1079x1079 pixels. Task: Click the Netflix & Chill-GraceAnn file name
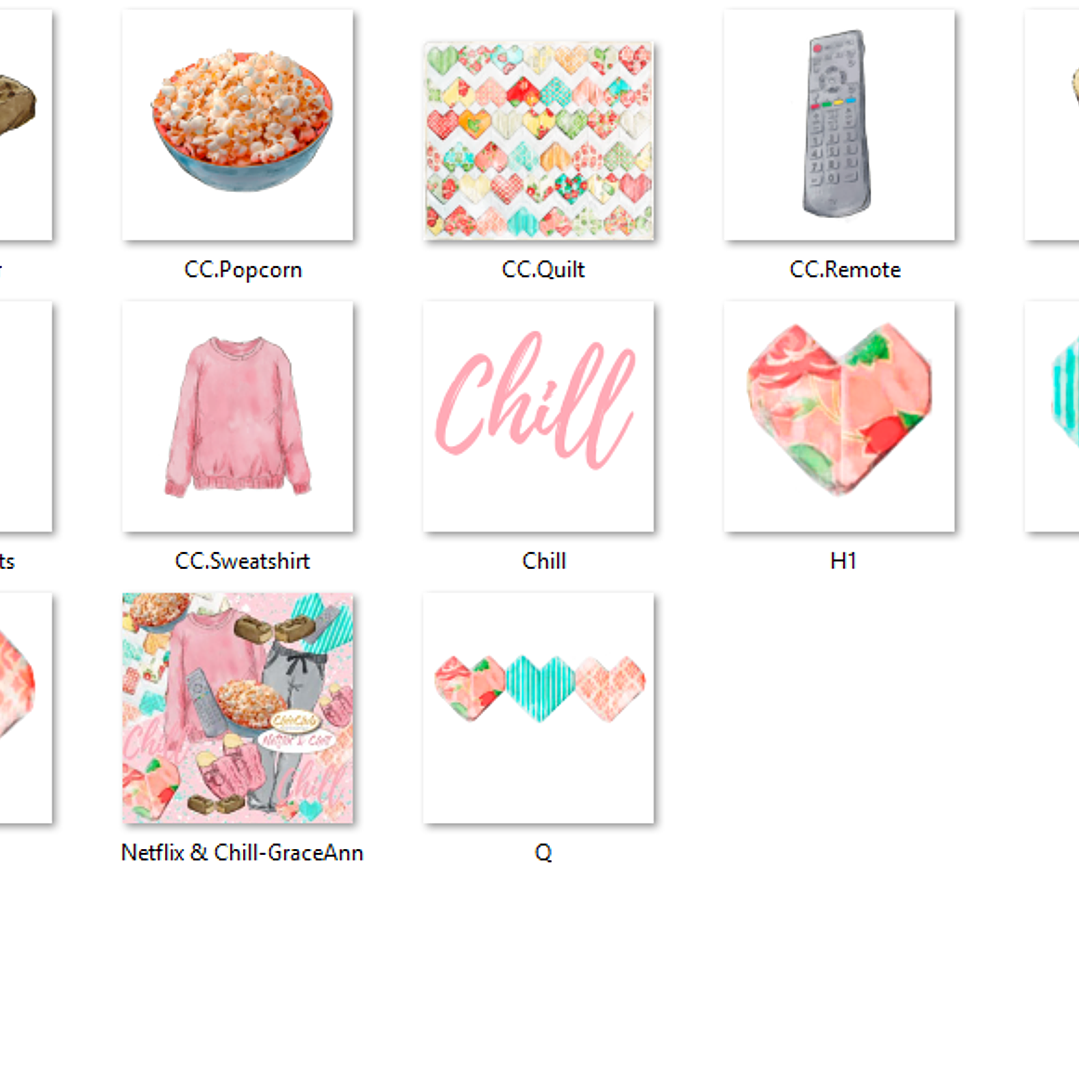242,853
